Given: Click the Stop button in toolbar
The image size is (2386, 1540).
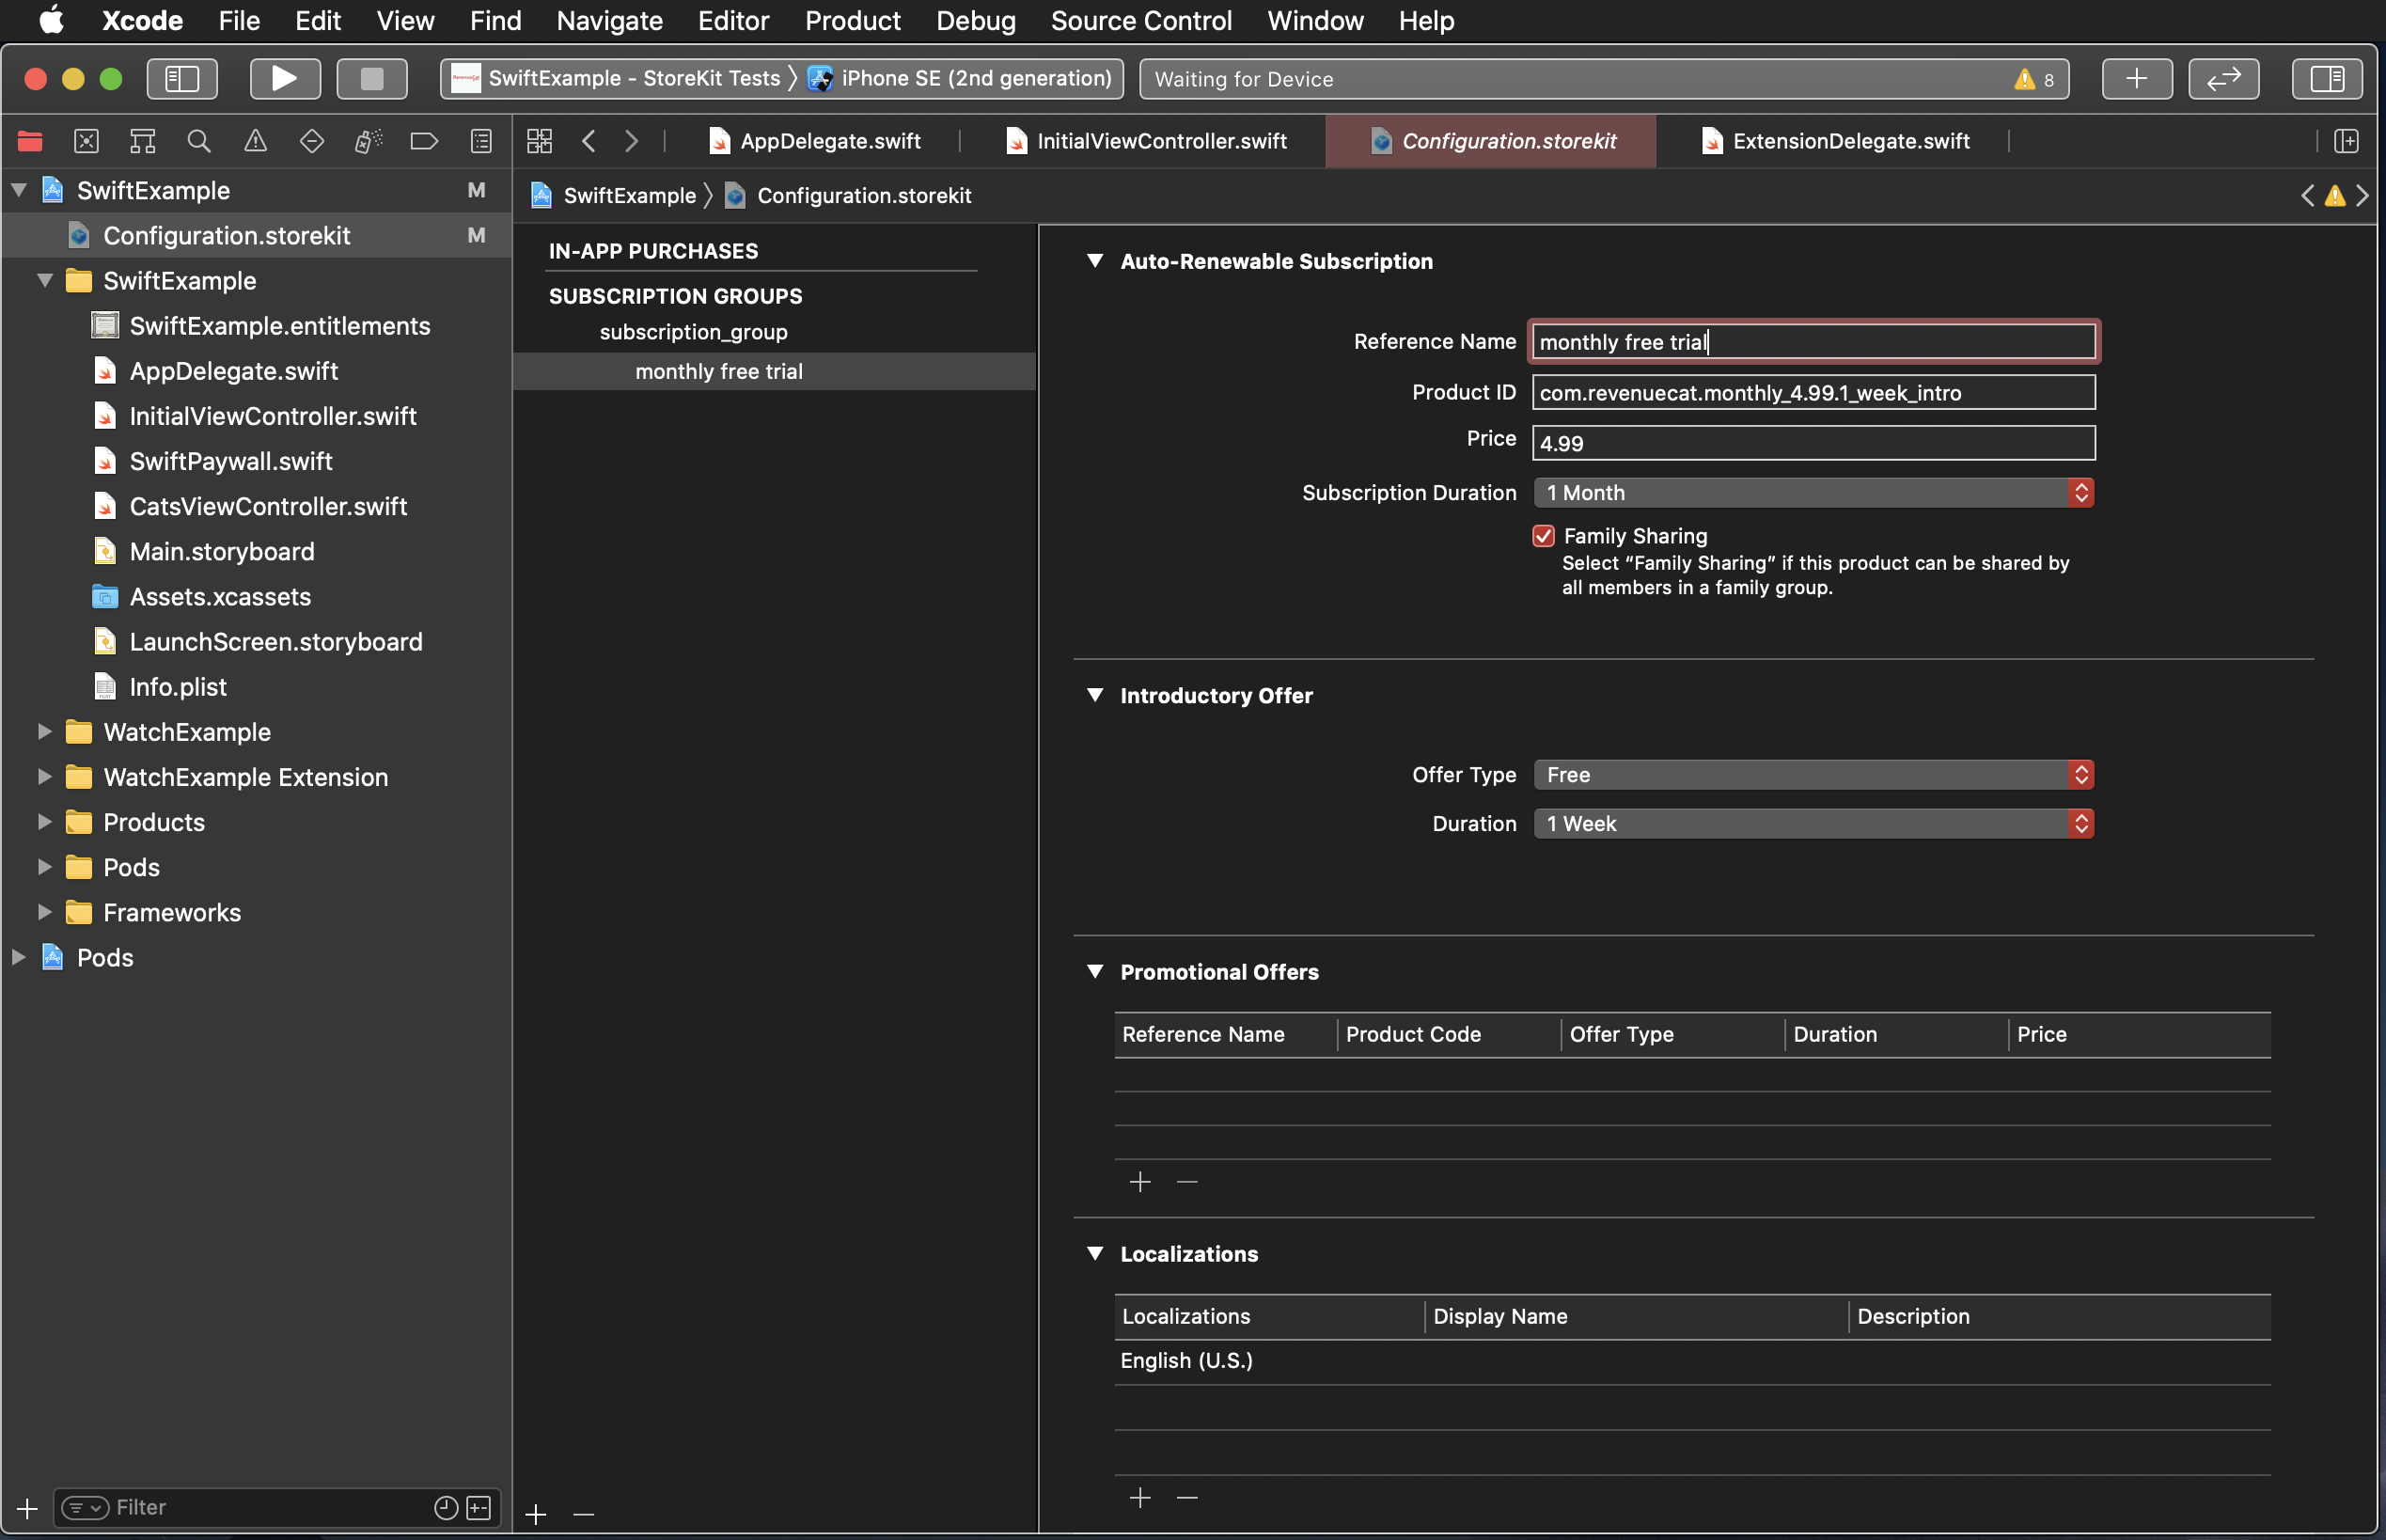Looking at the screenshot, I should (x=371, y=78).
